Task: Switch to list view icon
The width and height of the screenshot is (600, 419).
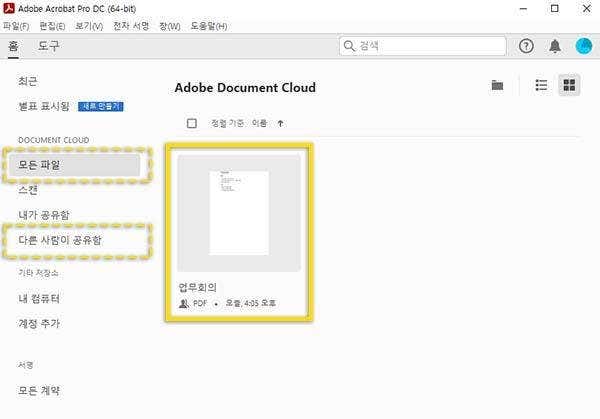Action: (x=541, y=85)
